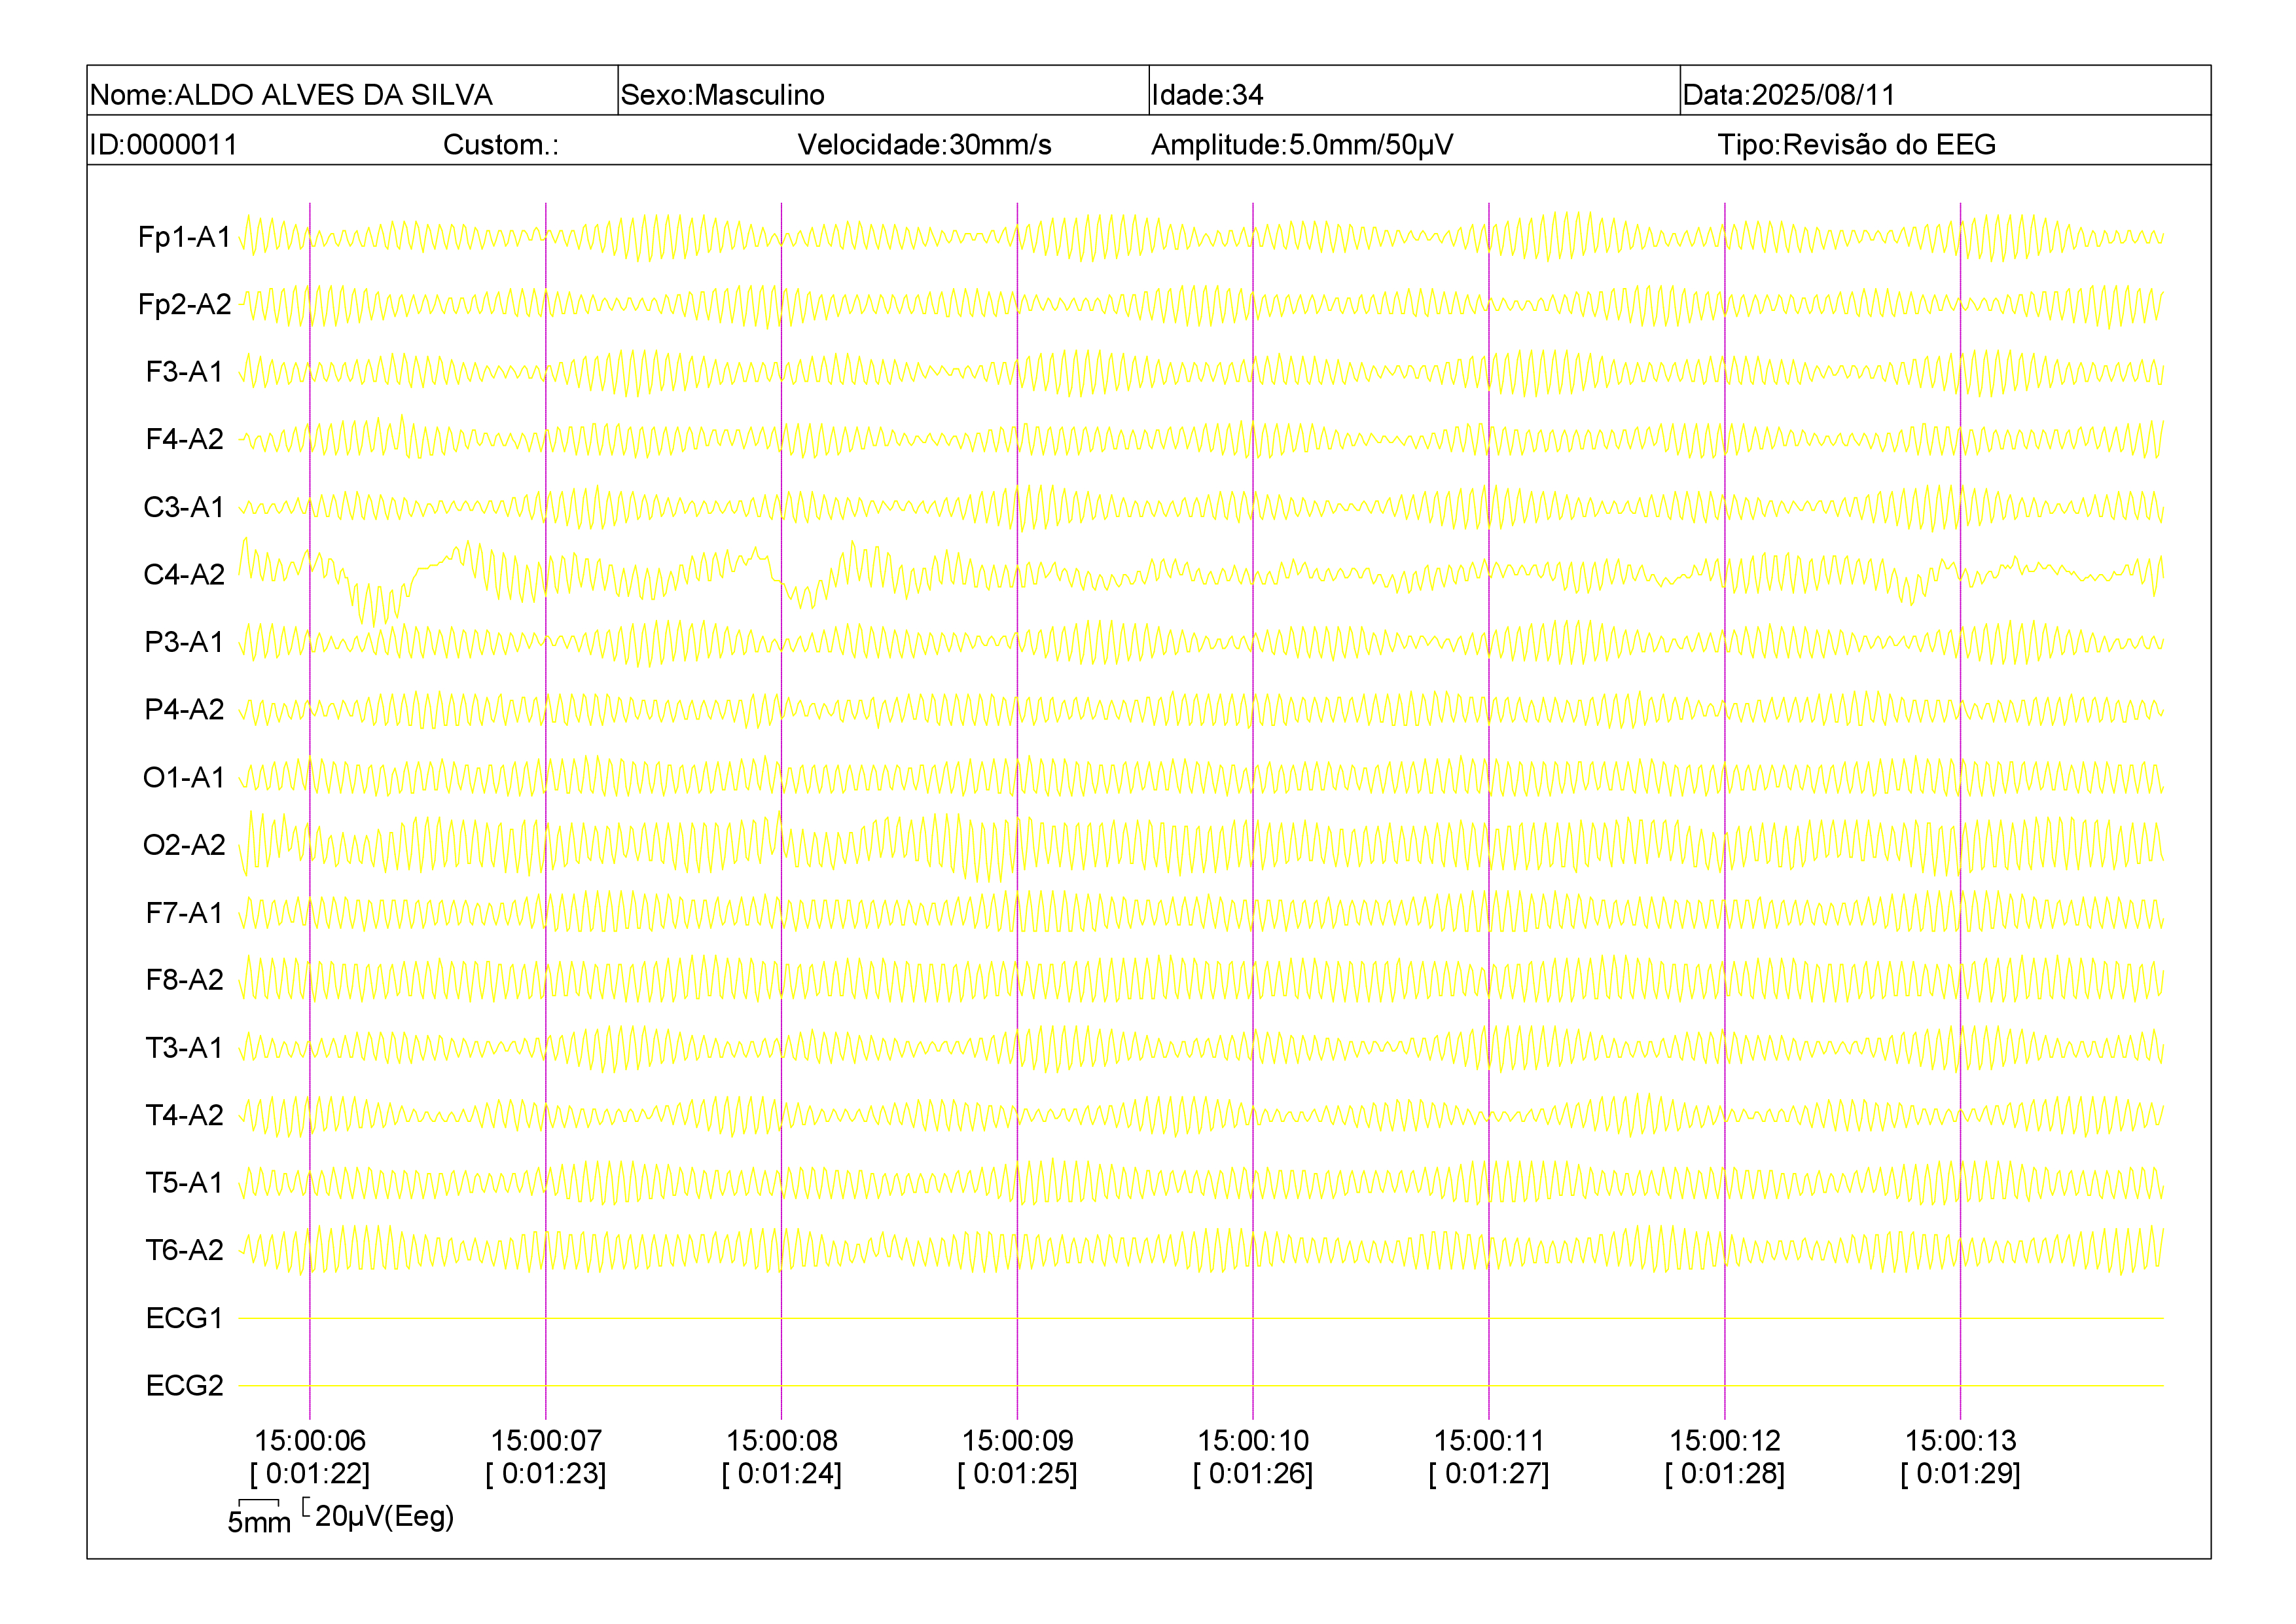The height and width of the screenshot is (1624, 2296).
Task: Select the C4-A2 channel label
Action: [184, 574]
